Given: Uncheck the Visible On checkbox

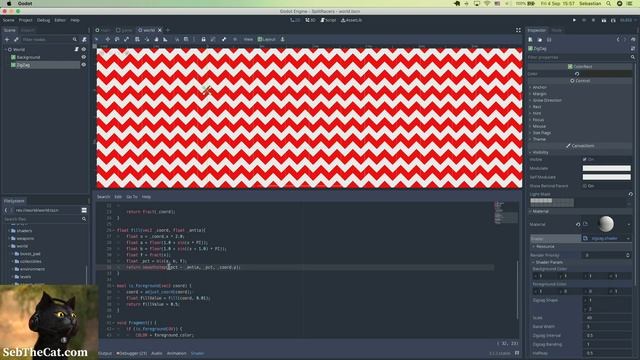Looking at the screenshot, I should point(584,159).
